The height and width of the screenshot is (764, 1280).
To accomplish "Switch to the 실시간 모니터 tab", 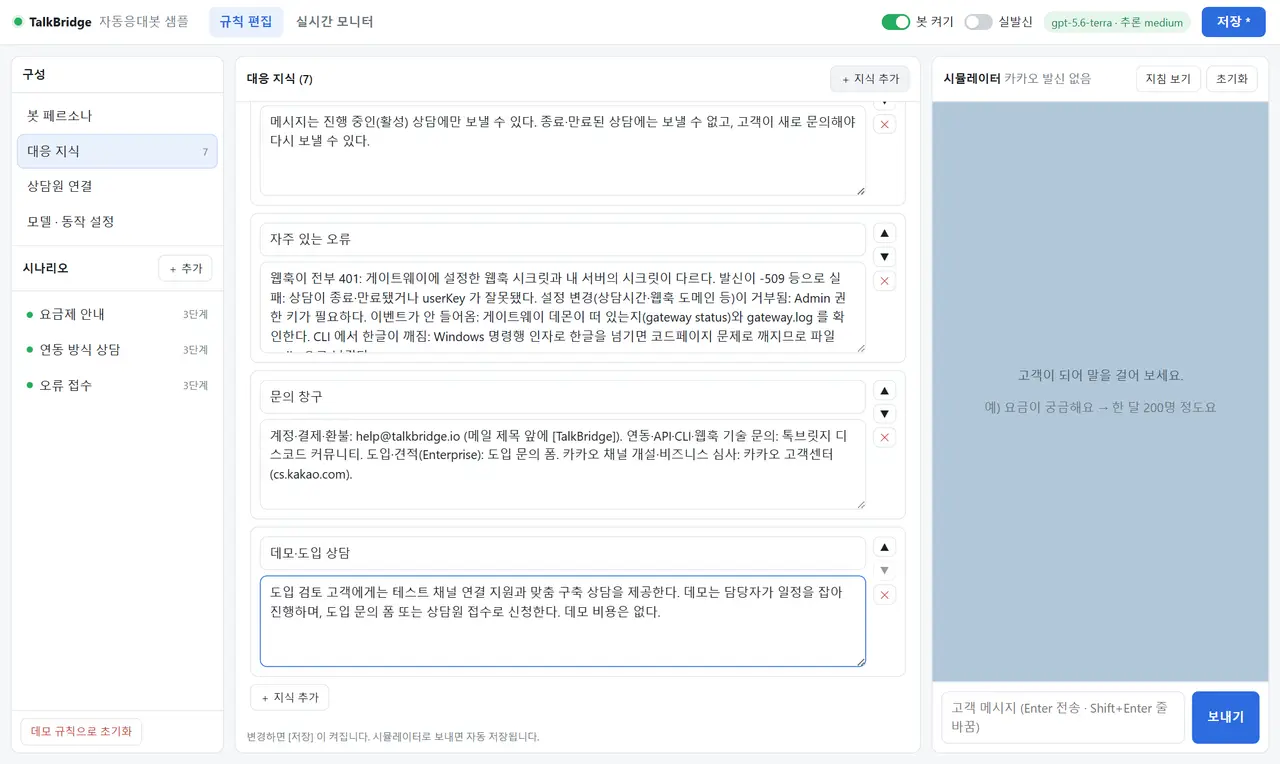I will tap(334, 22).
